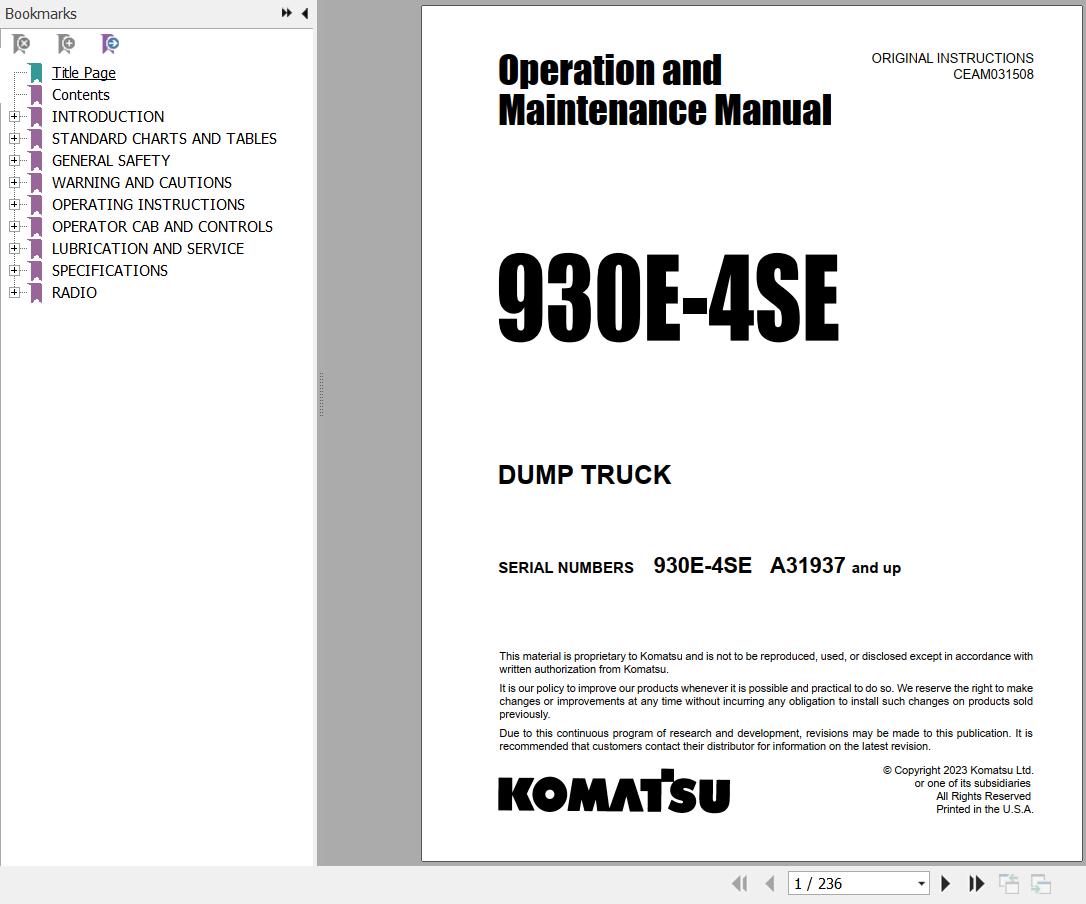Image resolution: width=1086 pixels, height=904 pixels.
Task: Click the delete bookmark icon
Action: point(21,44)
